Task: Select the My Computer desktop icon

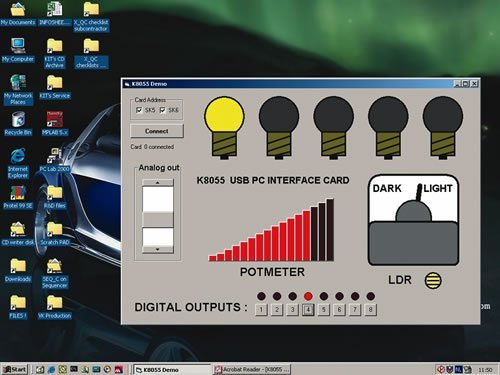Action: [x=18, y=50]
